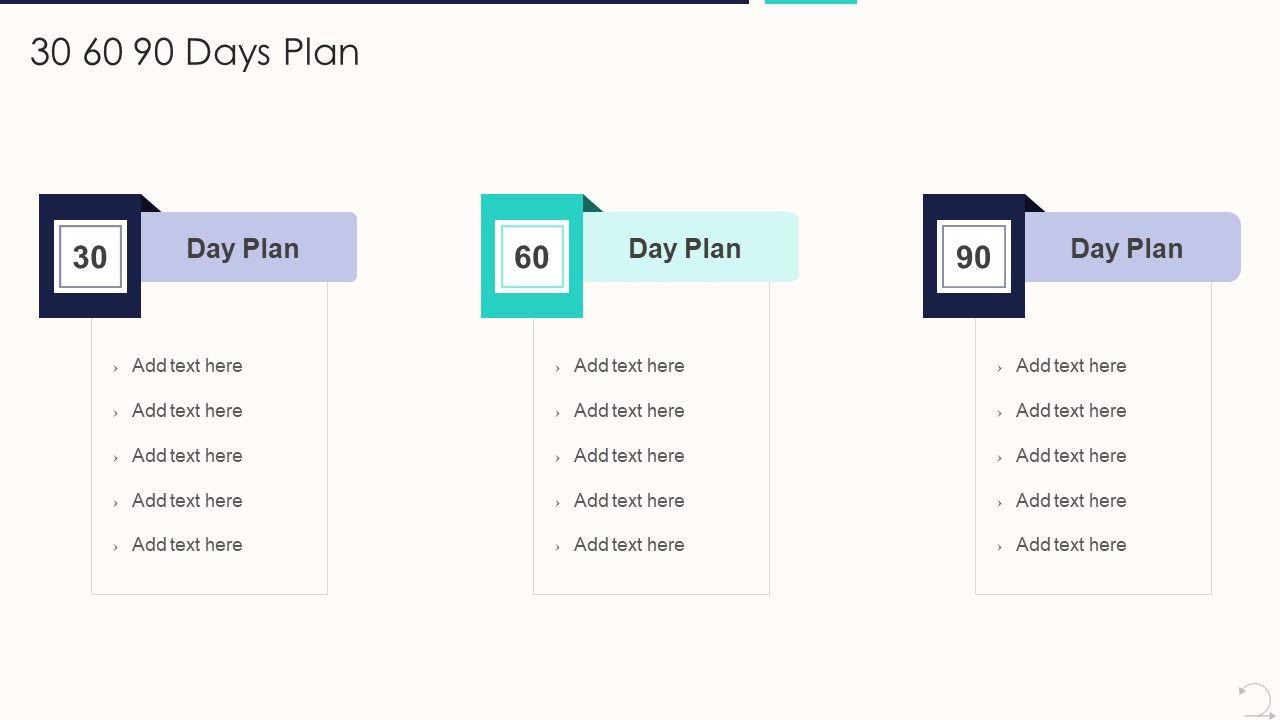Image resolution: width=1280 pixels, height=720 pixels.
Task: Select the 60 Day Plan header label
Action: coord(685,248)
